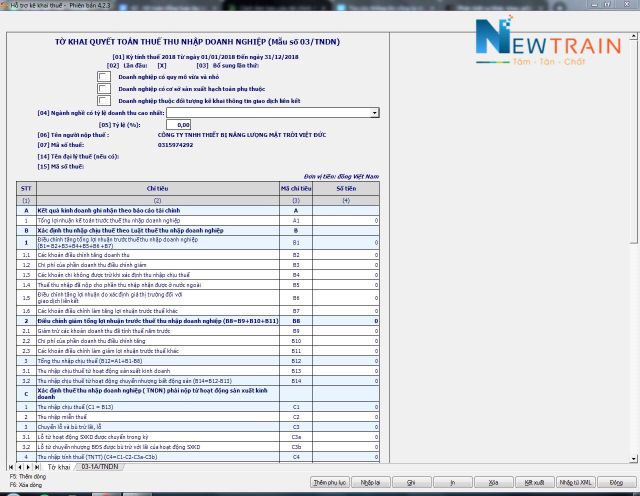Tick 'giao dịch liên kết' declaration checkbox
Screen dimensions: 640x496
point(104,100)
